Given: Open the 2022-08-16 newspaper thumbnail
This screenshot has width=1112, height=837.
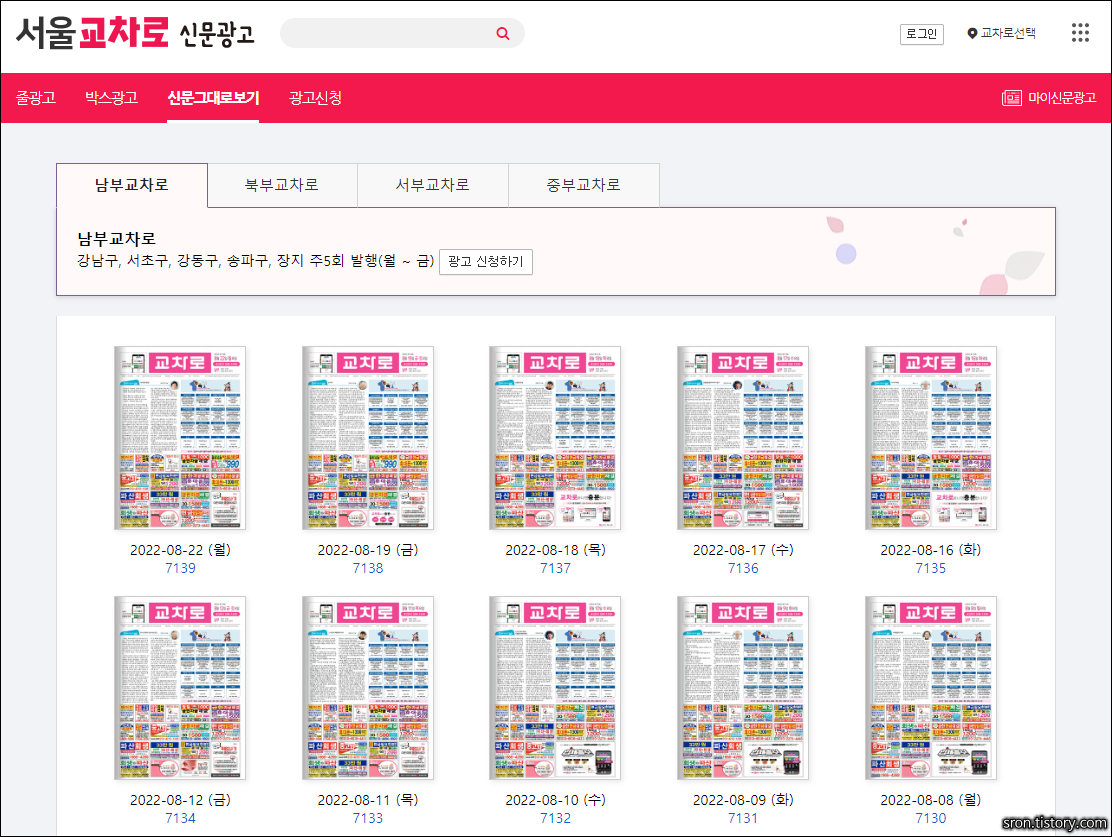Looking at the screenshot, I should pyautogui.click(x=931, y=438).
